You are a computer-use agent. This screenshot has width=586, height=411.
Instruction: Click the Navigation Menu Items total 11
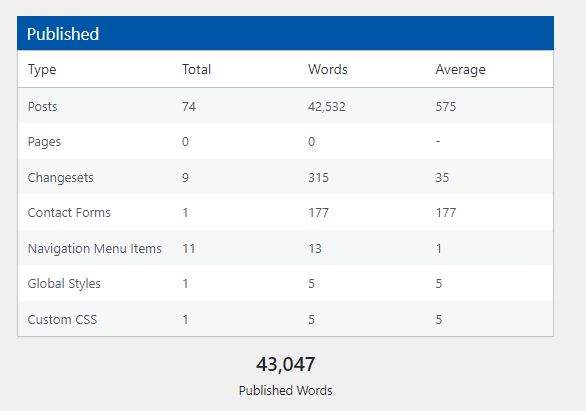click(189, 248)
